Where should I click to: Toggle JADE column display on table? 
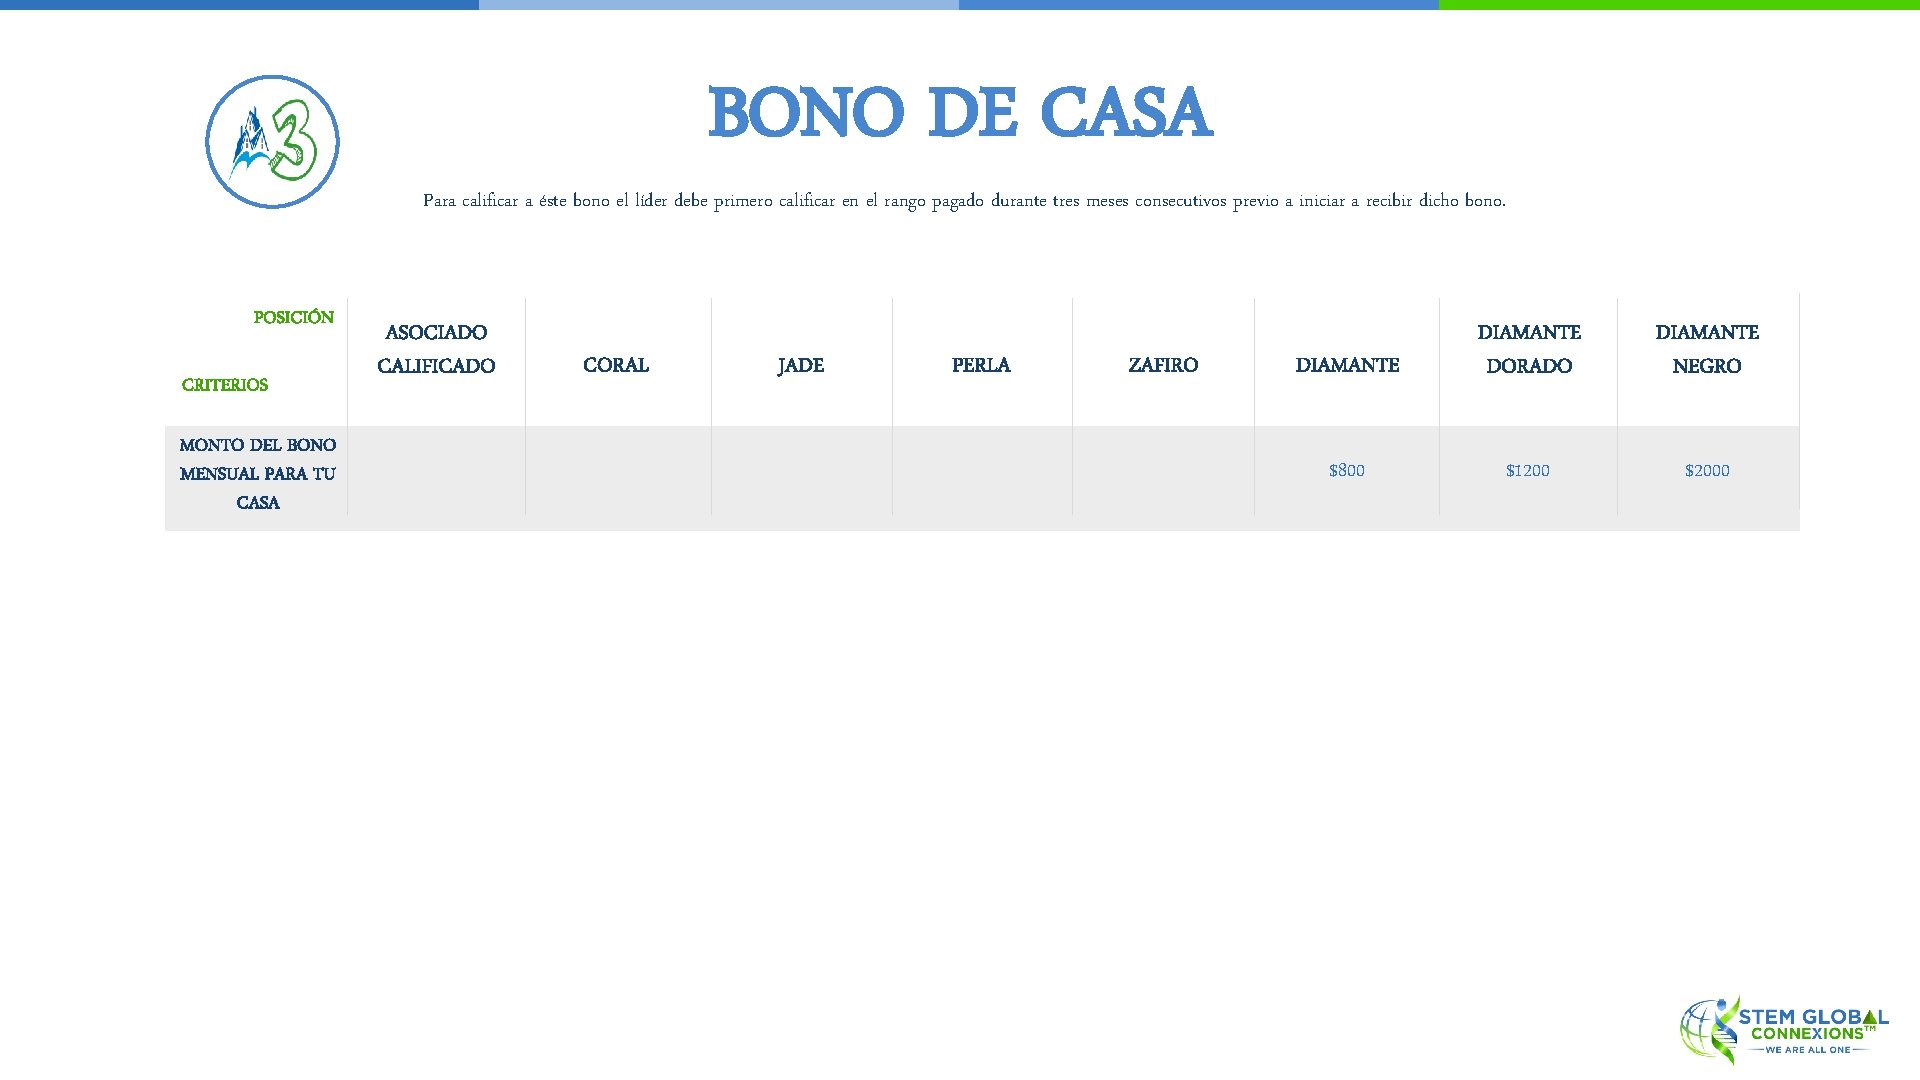pyautogui.click(x=798, y=363)
